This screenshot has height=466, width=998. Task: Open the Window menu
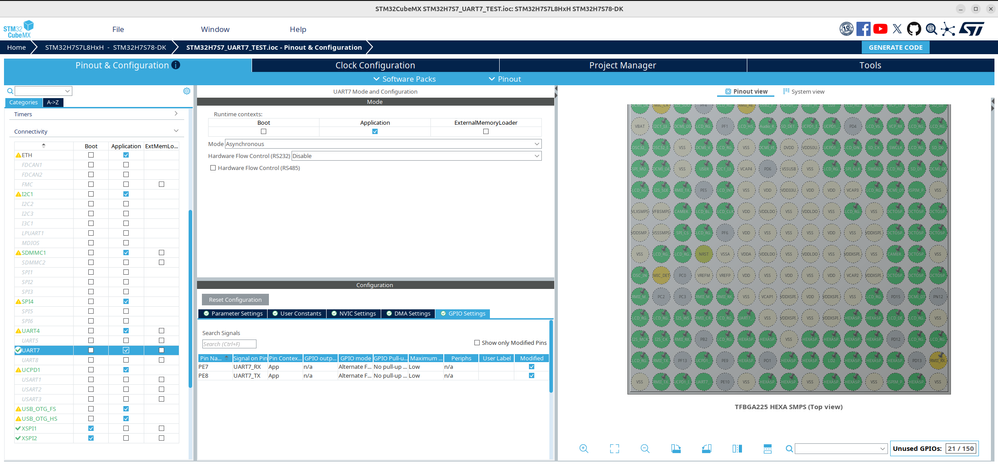(215, 29)
